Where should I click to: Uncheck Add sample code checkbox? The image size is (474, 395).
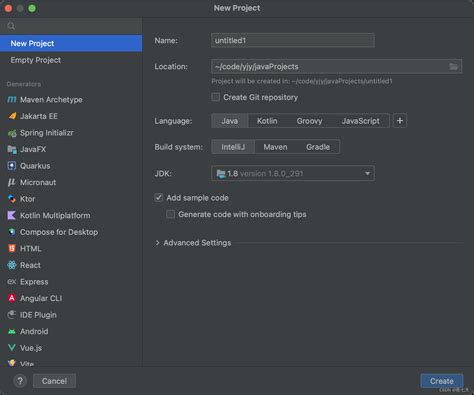tap(159, 198)
